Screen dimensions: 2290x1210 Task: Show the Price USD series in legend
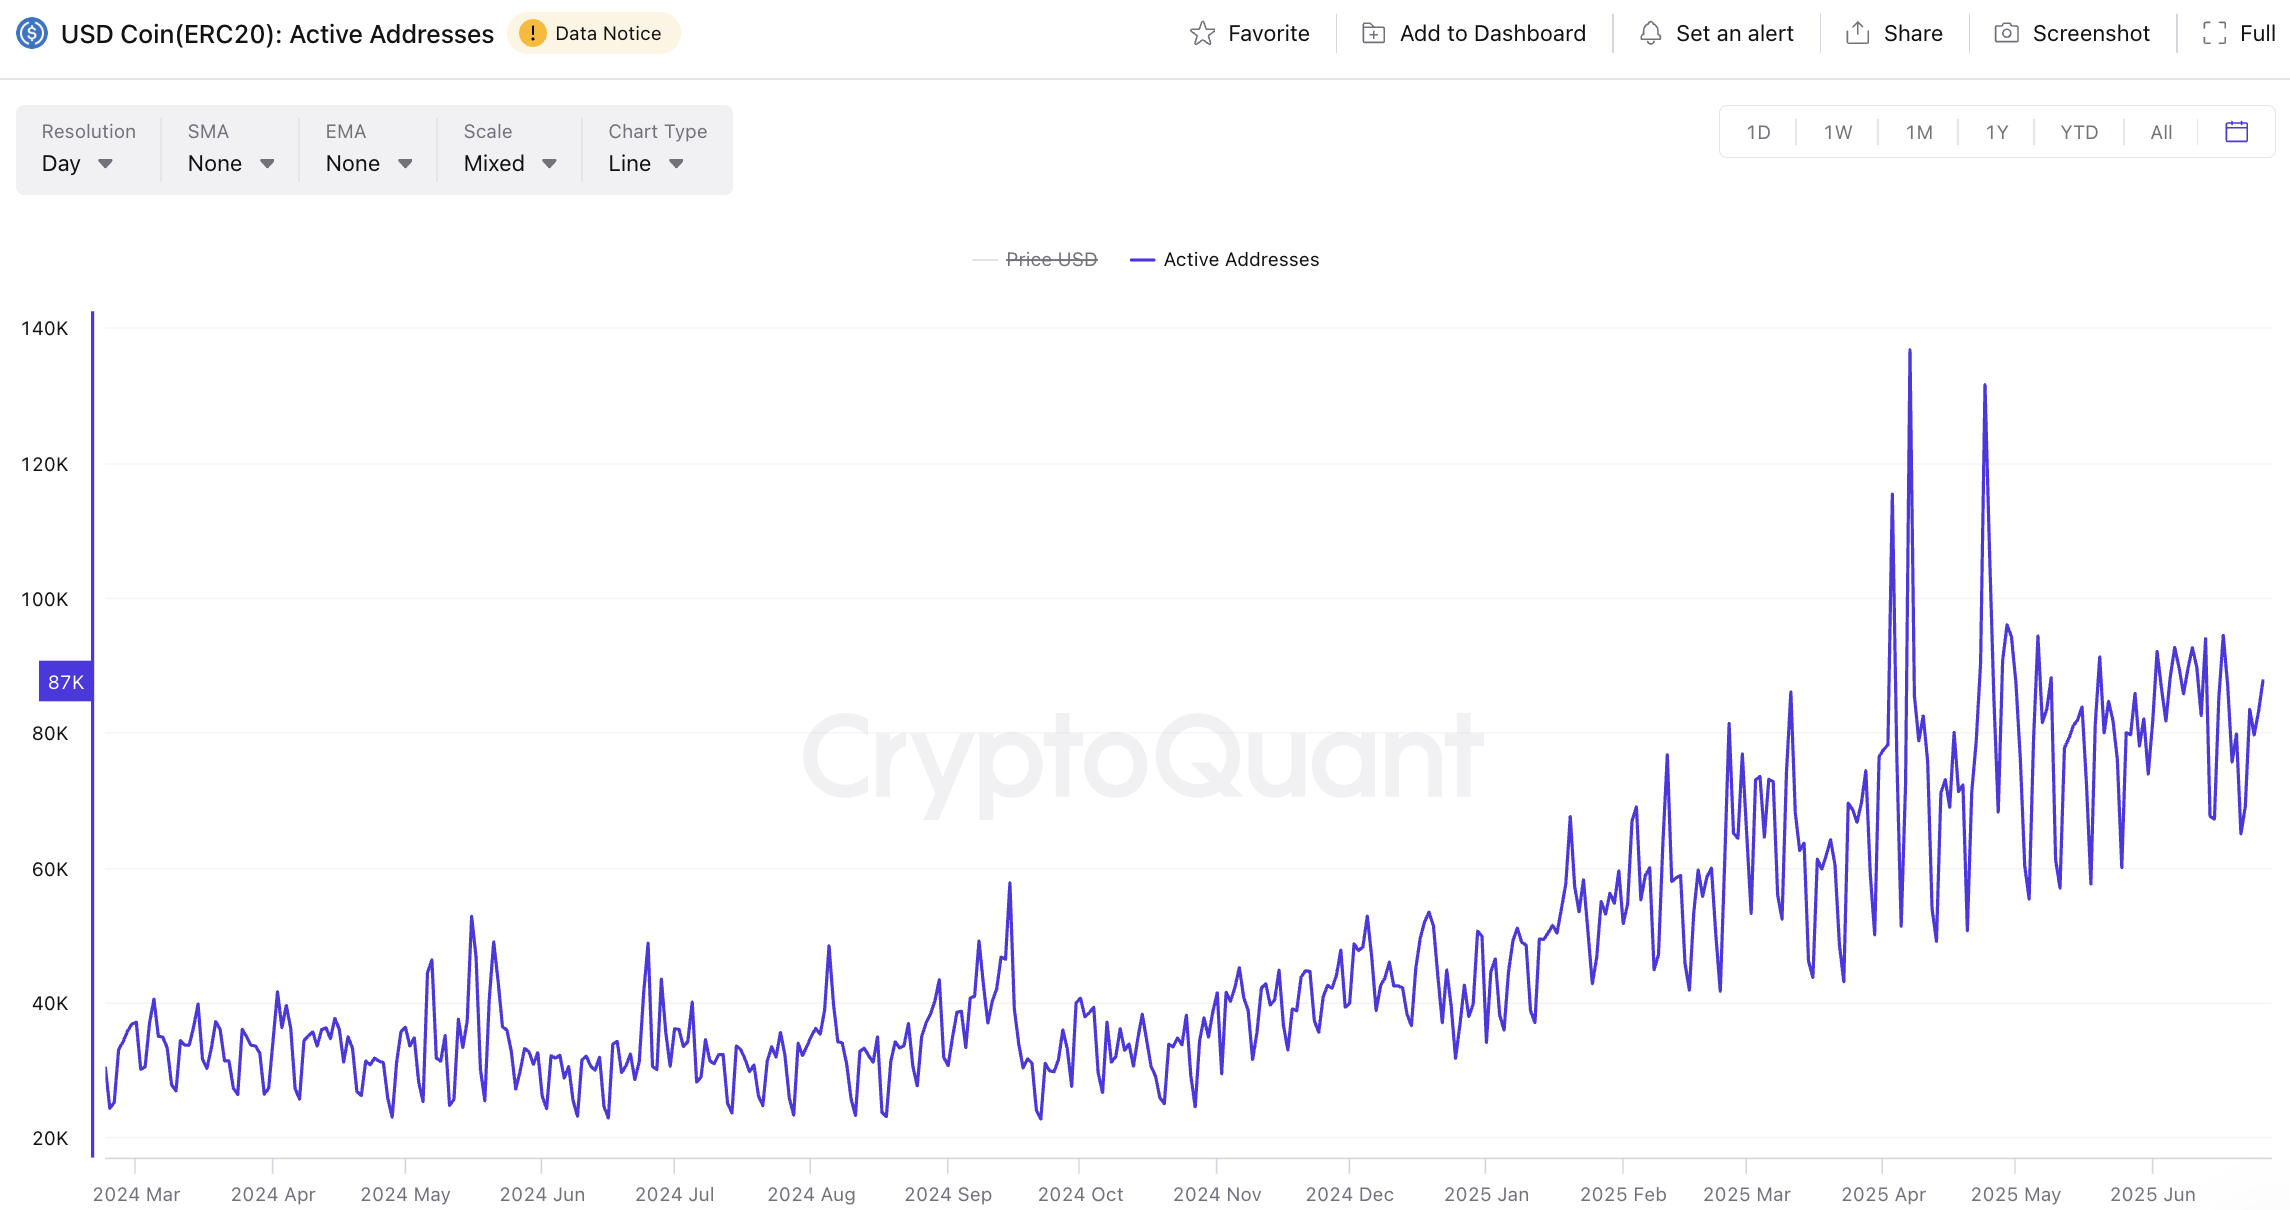coord(1050,260)
